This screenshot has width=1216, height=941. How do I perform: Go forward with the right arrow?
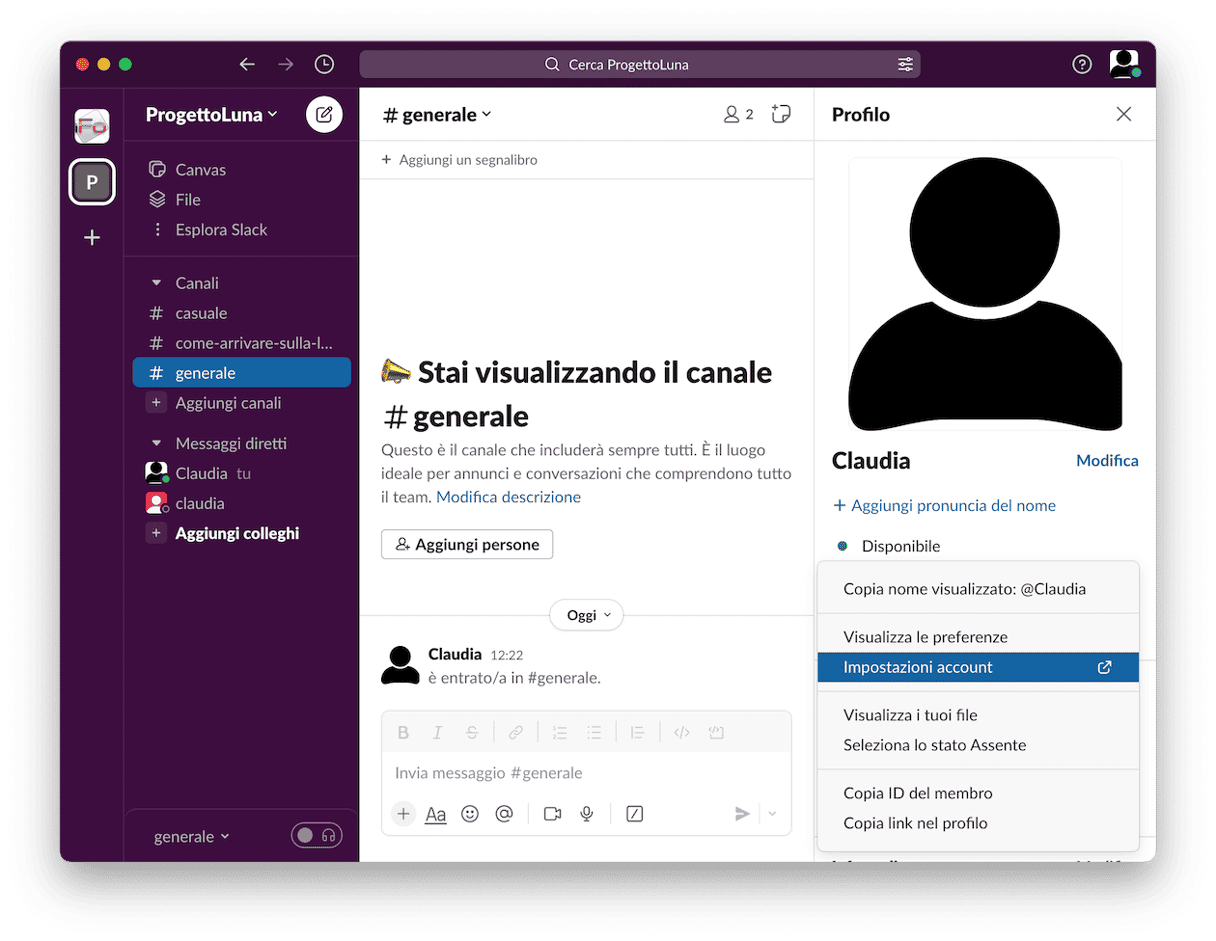[x=286, y=64]
